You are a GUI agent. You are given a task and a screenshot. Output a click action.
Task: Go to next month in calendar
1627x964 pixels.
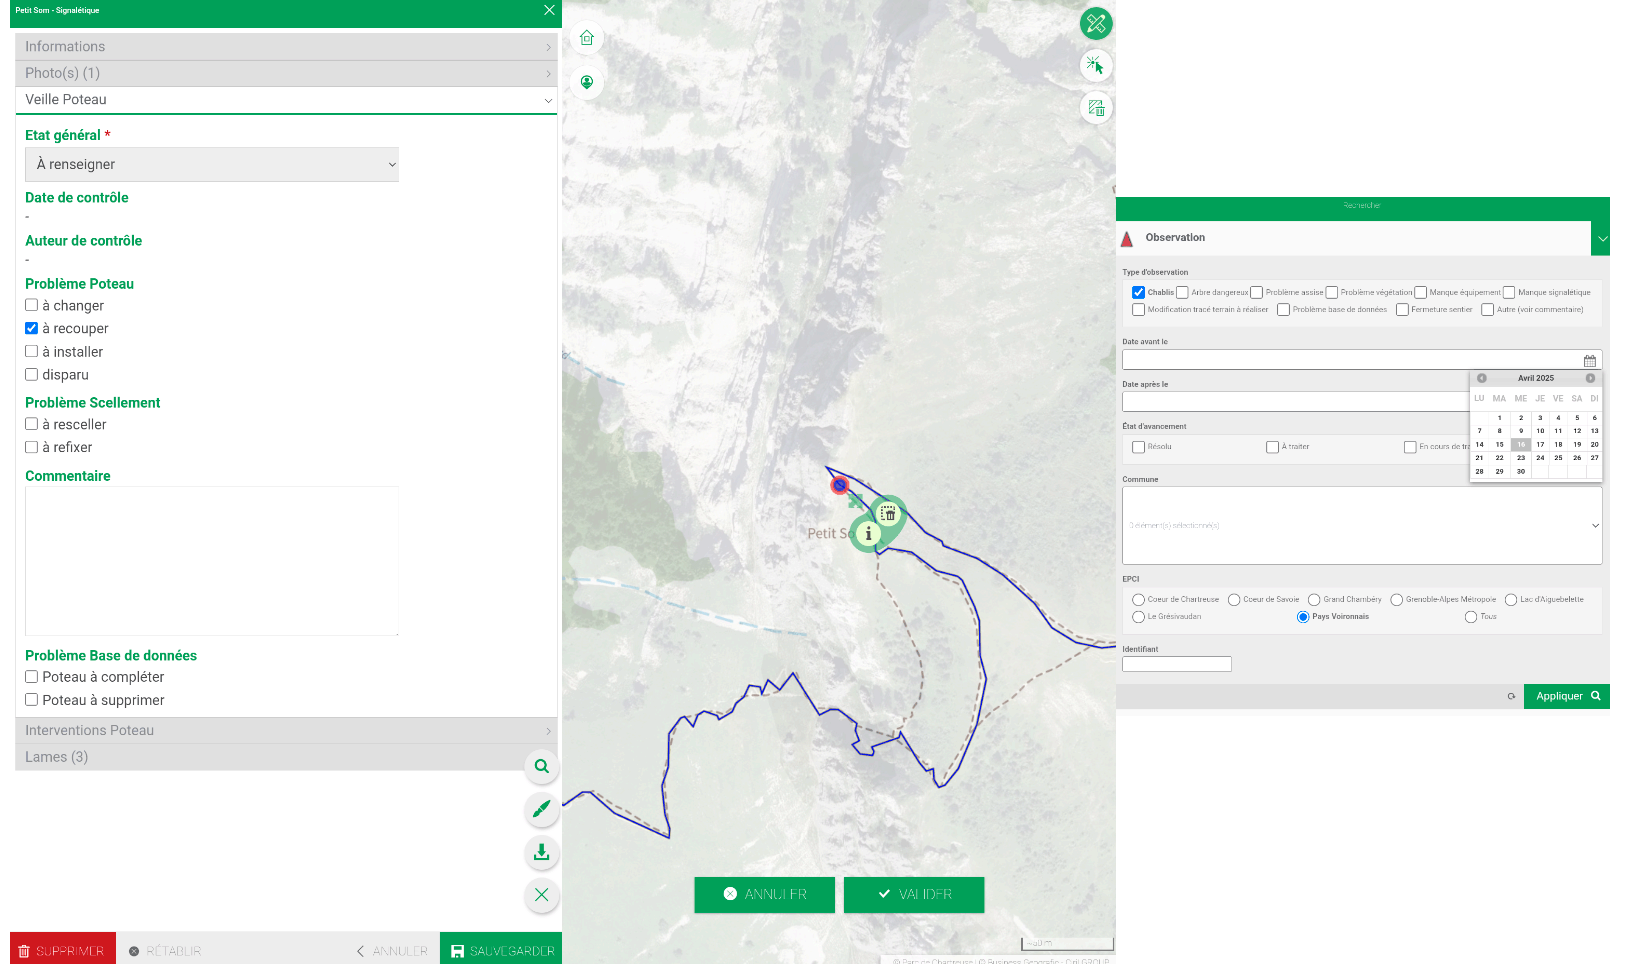click(1590, 378)
